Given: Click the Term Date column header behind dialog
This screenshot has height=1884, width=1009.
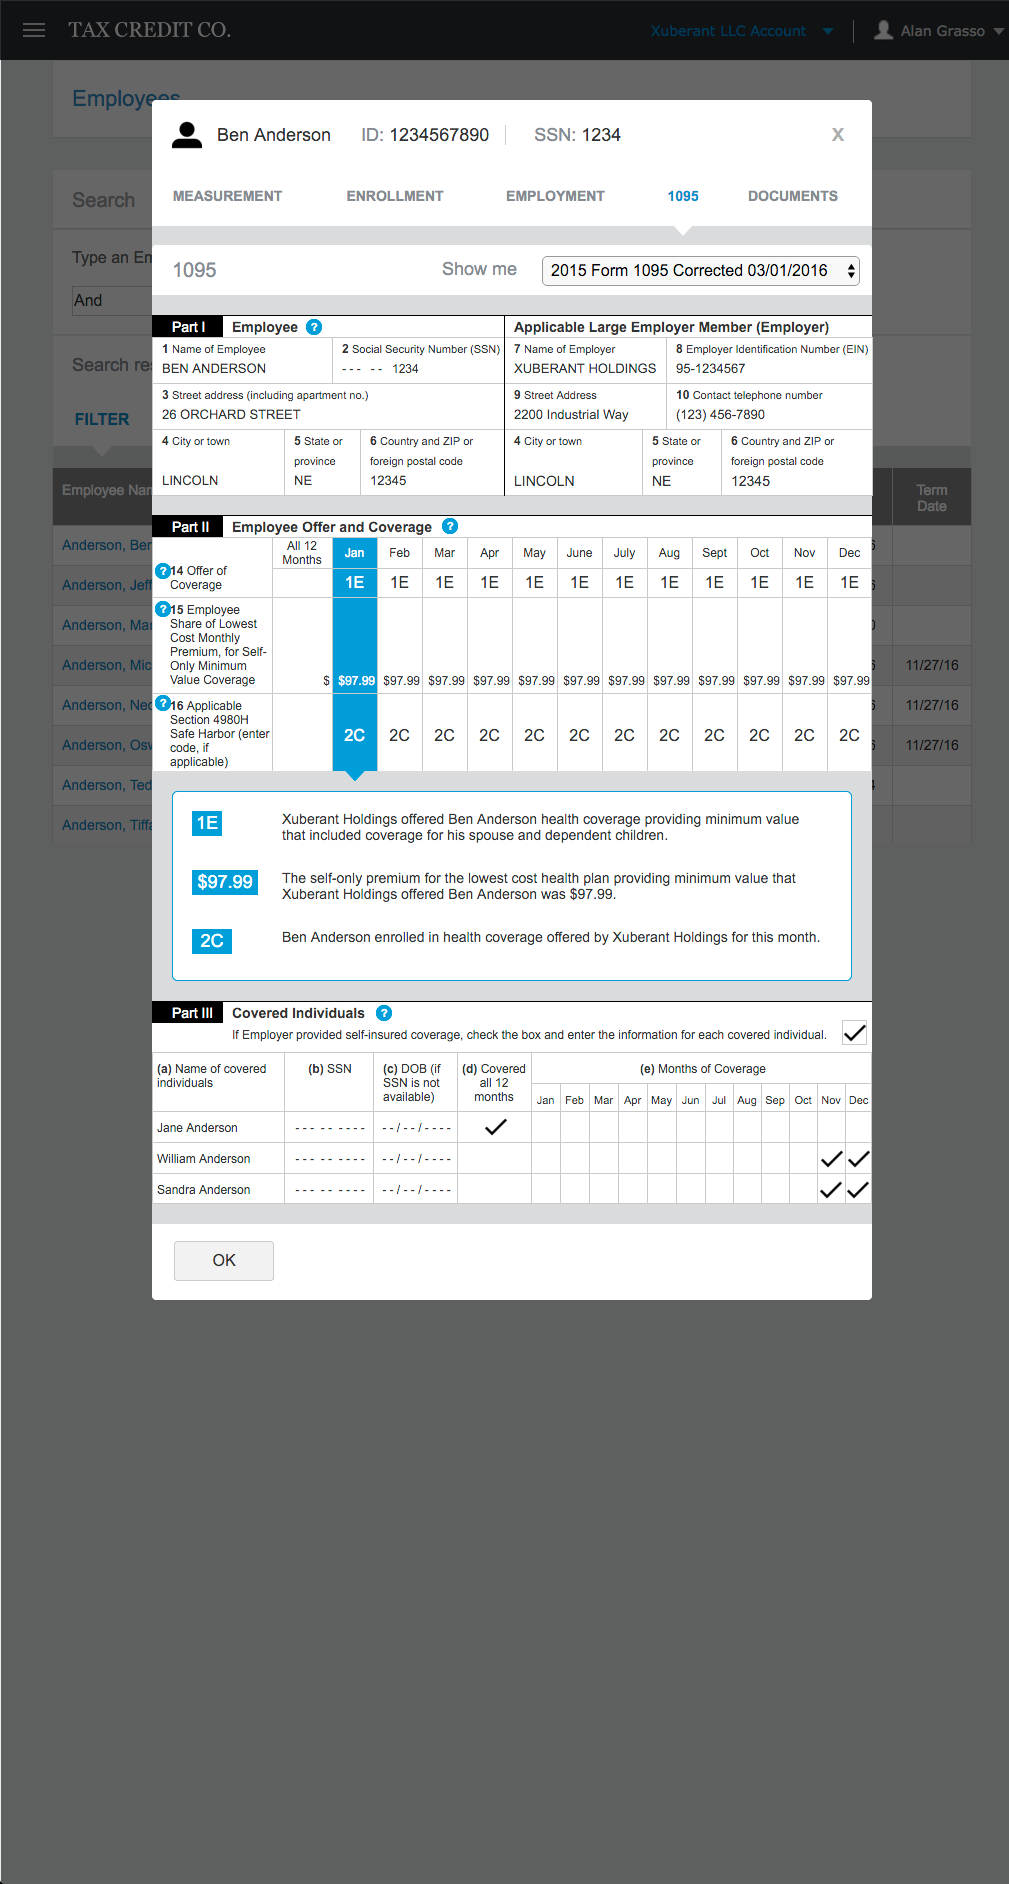Looking at the screenshot, I should tap(932, 498).
